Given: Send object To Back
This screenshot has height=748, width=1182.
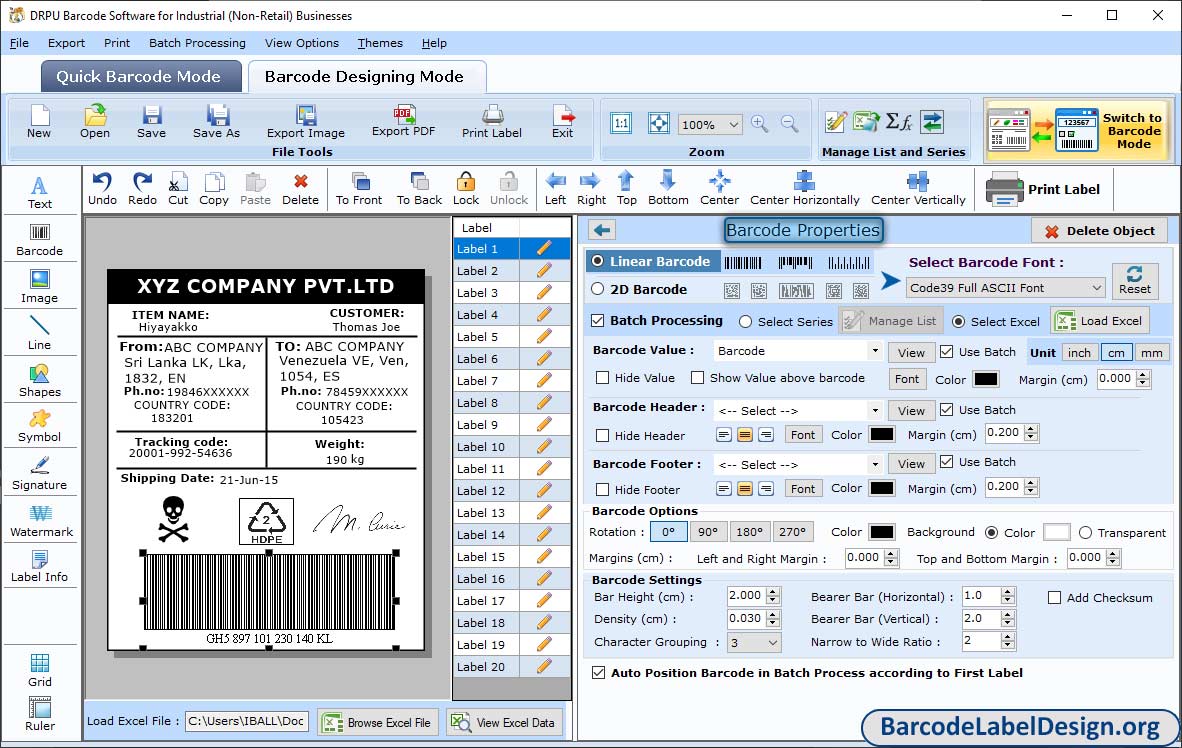Looking at the screenshot, I should 419,189.
